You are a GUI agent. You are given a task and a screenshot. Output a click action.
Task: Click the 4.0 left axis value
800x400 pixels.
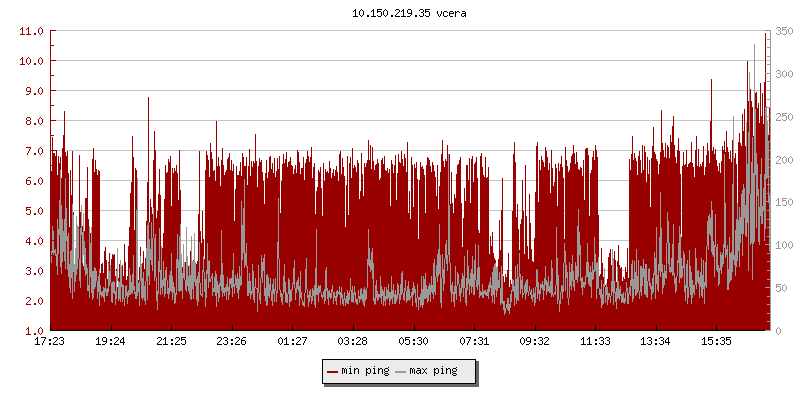click(x=34, y=241)
